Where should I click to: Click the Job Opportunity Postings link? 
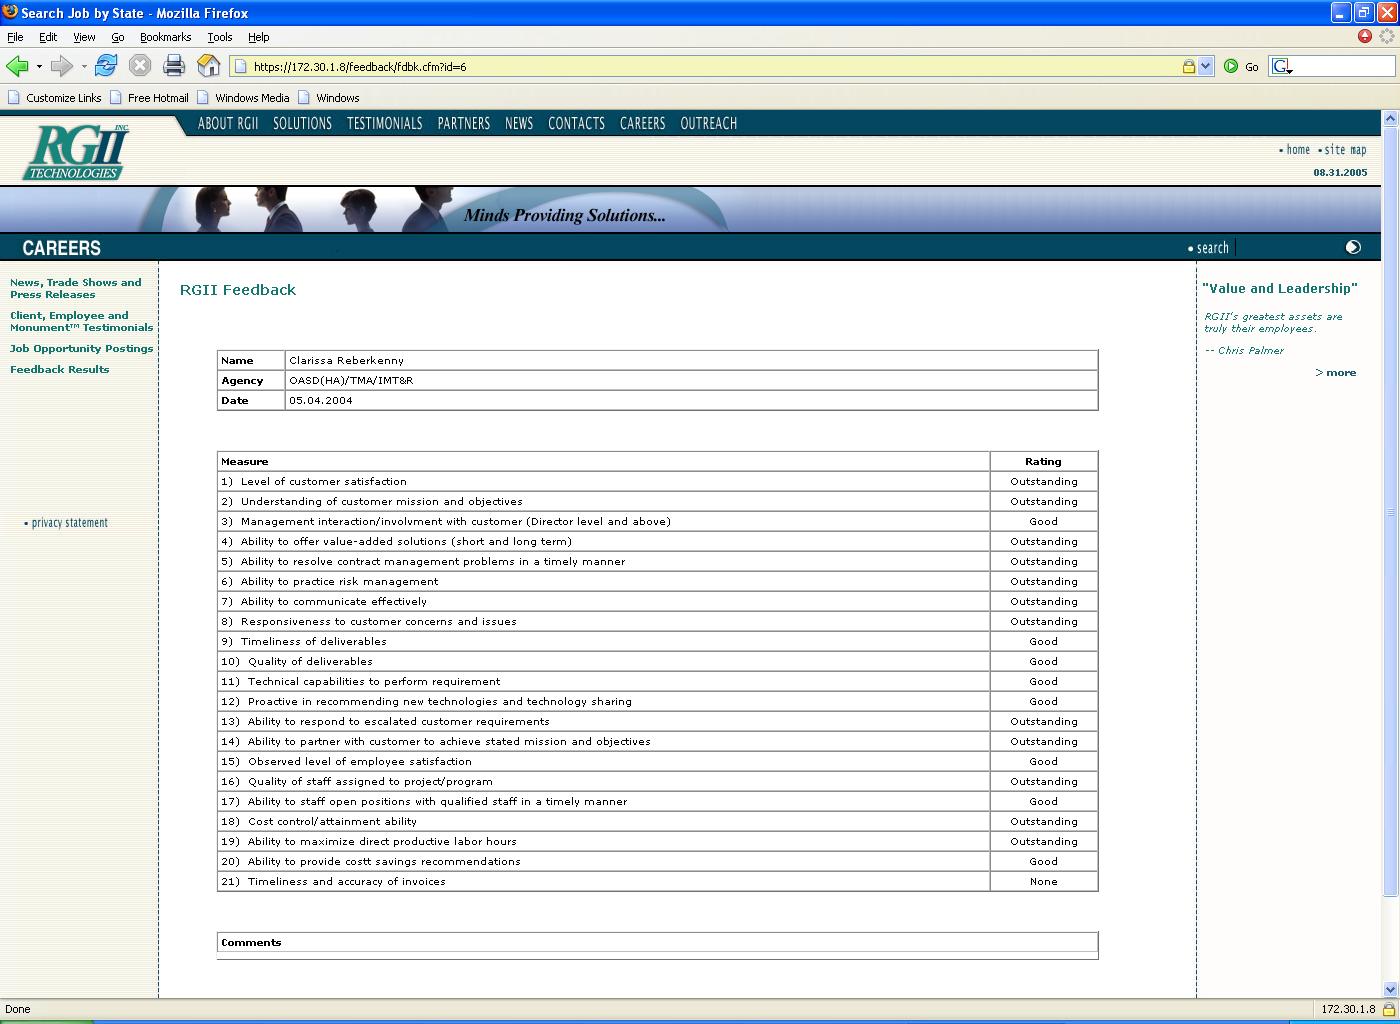[x=81, y=348]
